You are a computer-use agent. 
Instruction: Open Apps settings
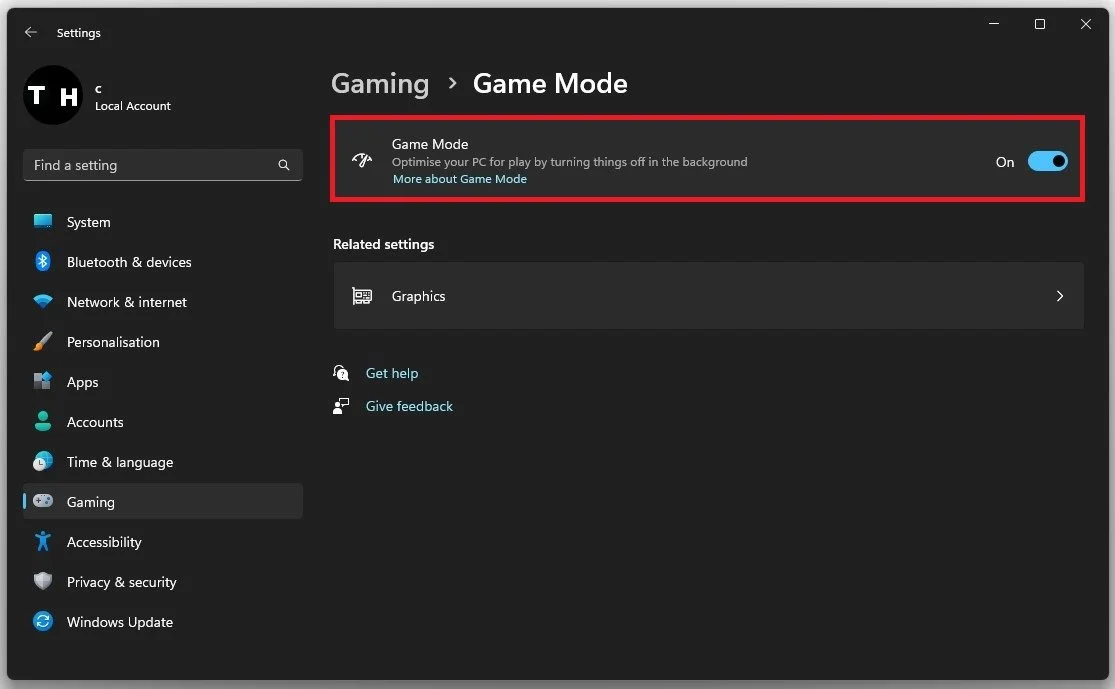click(x=82, y=381)
